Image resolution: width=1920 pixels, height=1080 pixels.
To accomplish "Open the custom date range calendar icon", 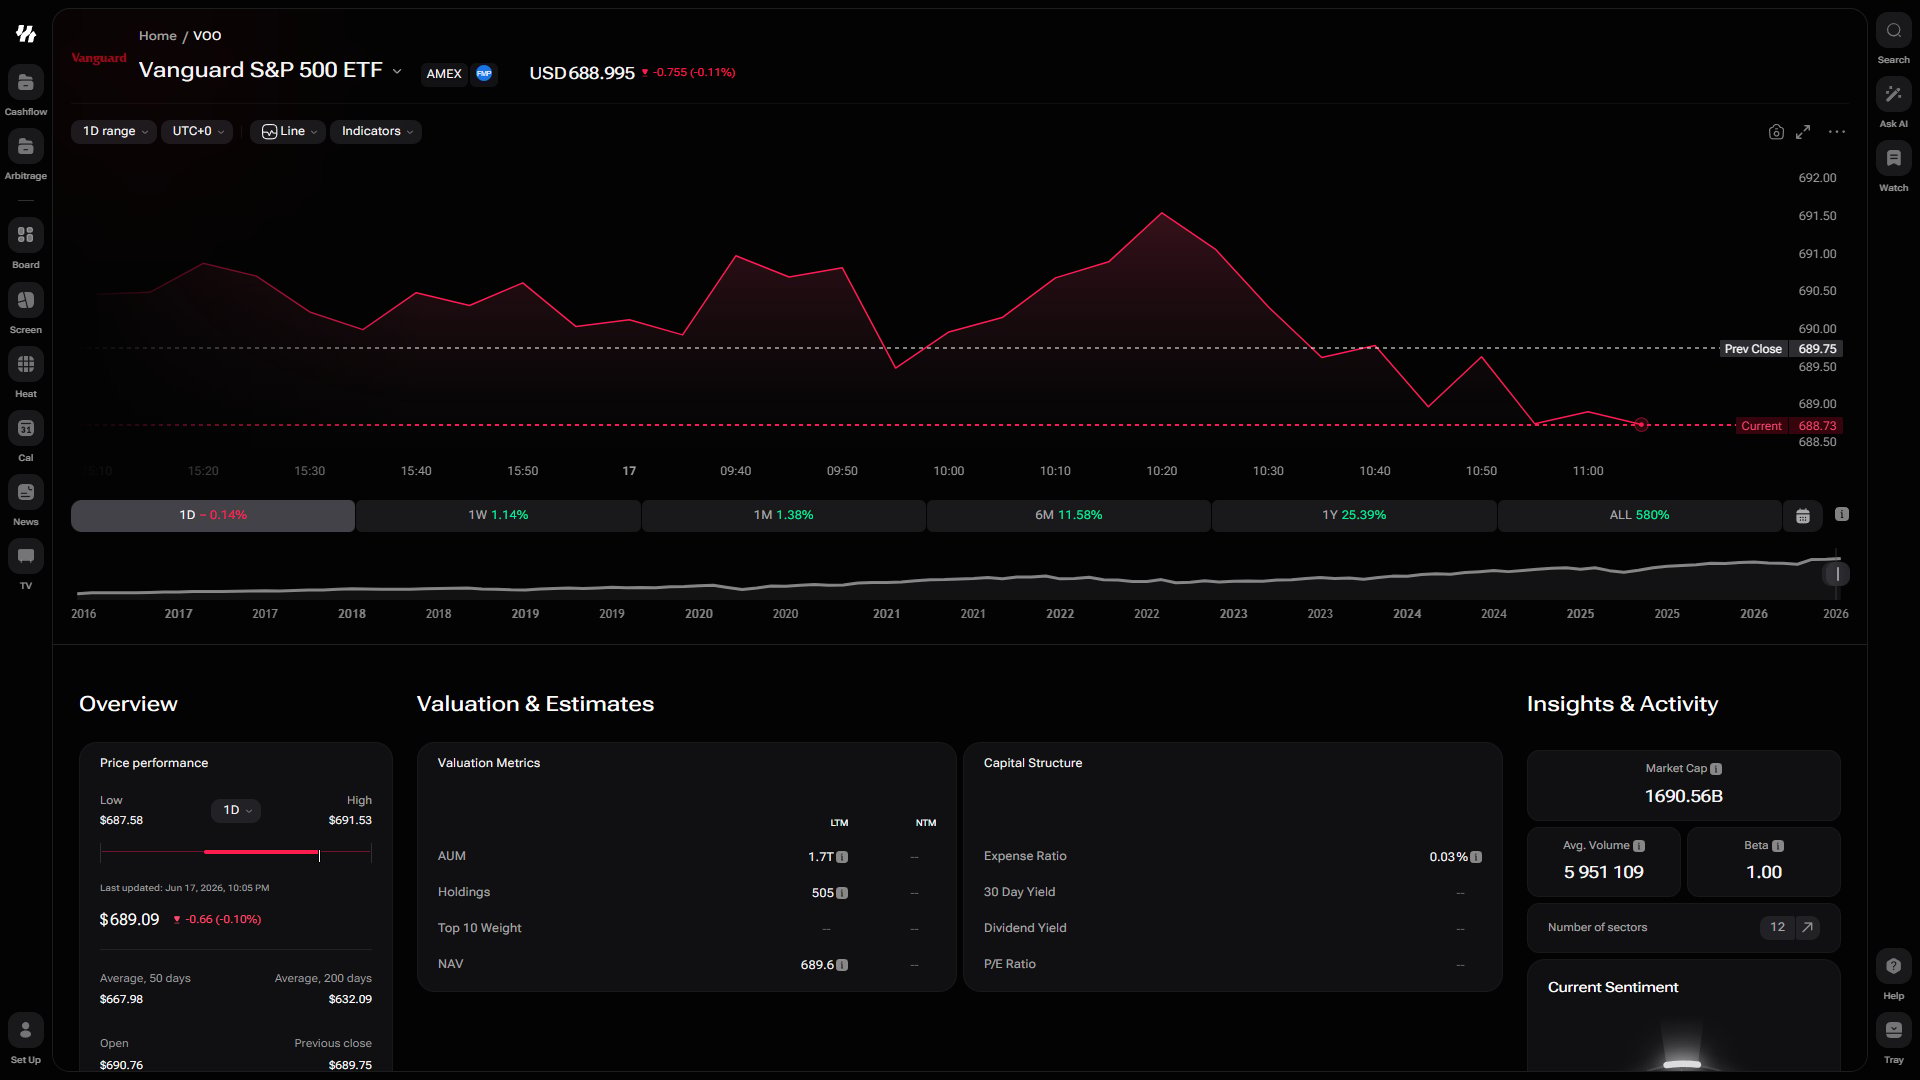I will click(1803, 516).
